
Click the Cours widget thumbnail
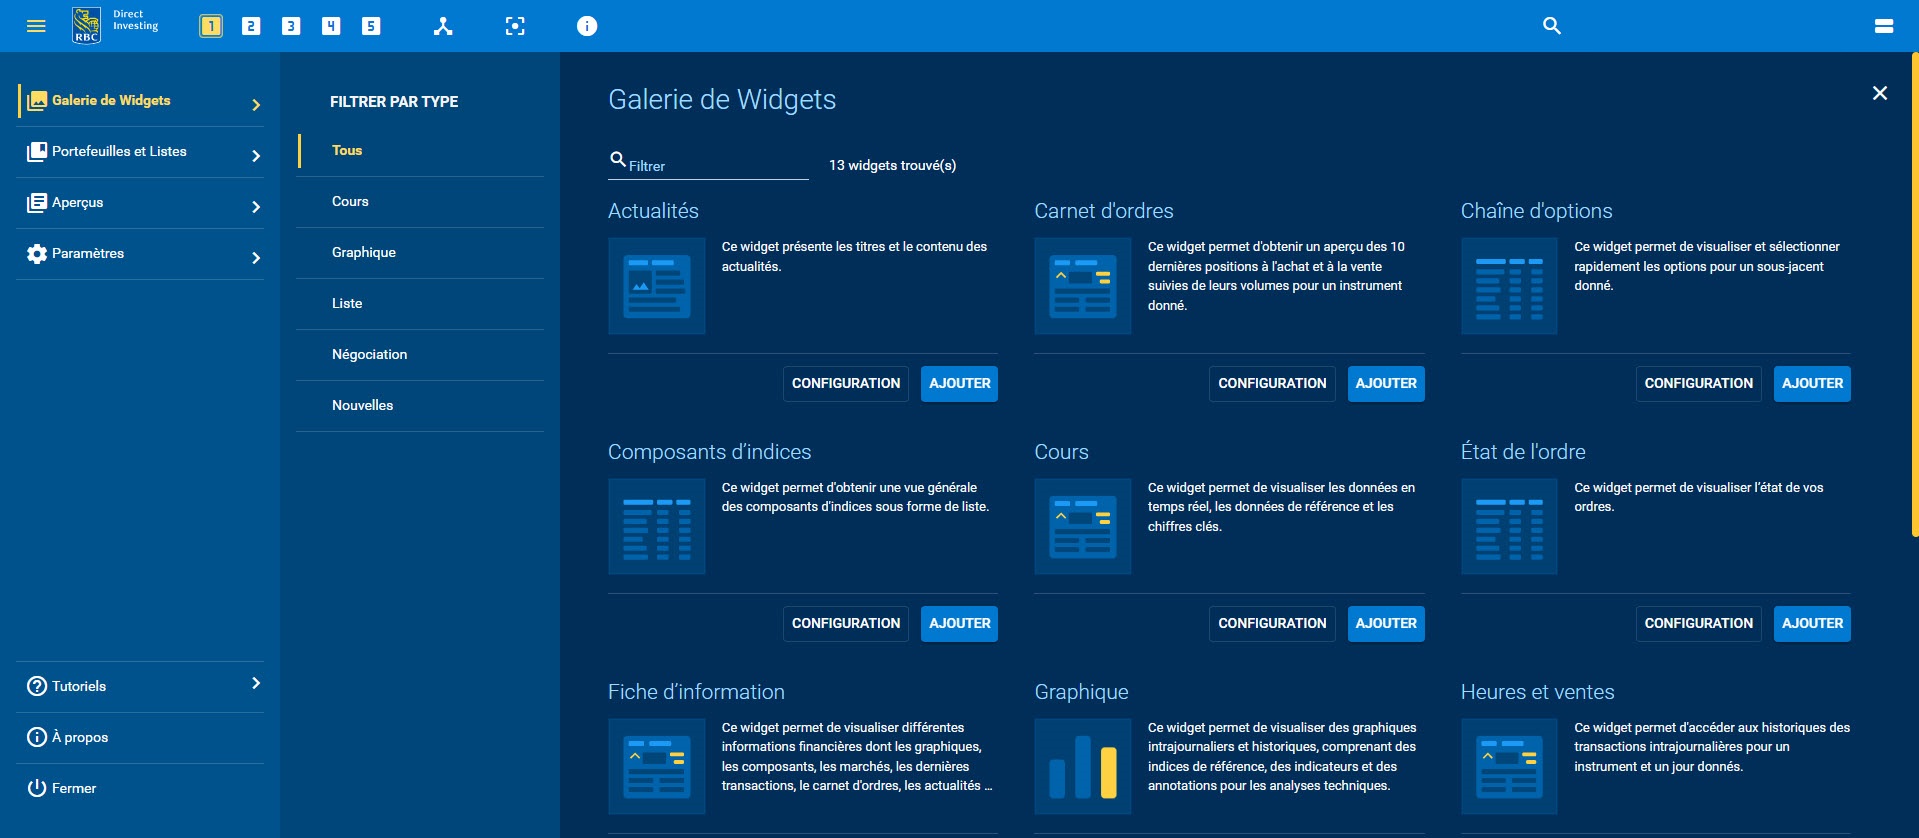point(1083,526)
